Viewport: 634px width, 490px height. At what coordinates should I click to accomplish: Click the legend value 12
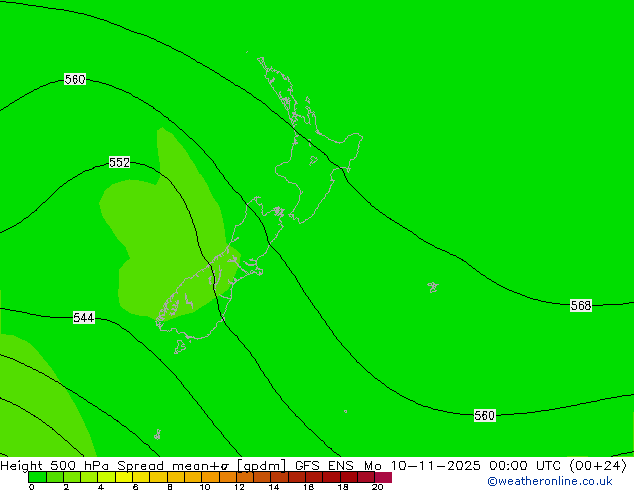[239, 487]
